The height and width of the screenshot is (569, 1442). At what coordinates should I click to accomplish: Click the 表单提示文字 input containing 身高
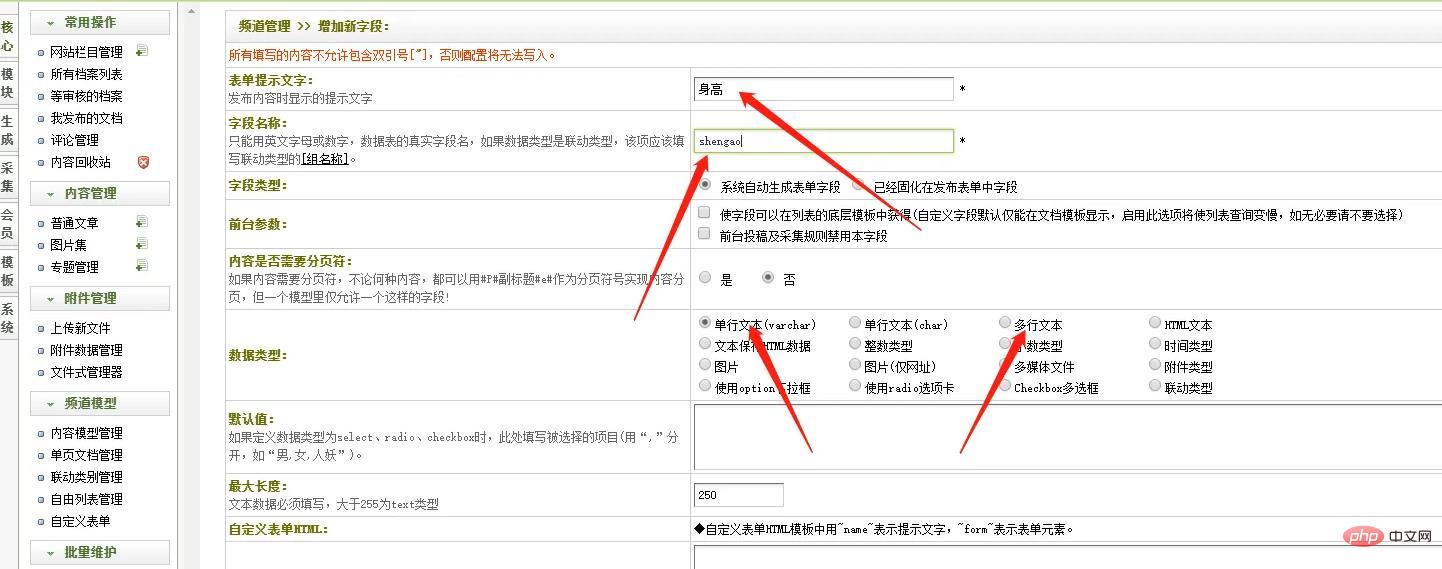[x=823, y=89]
